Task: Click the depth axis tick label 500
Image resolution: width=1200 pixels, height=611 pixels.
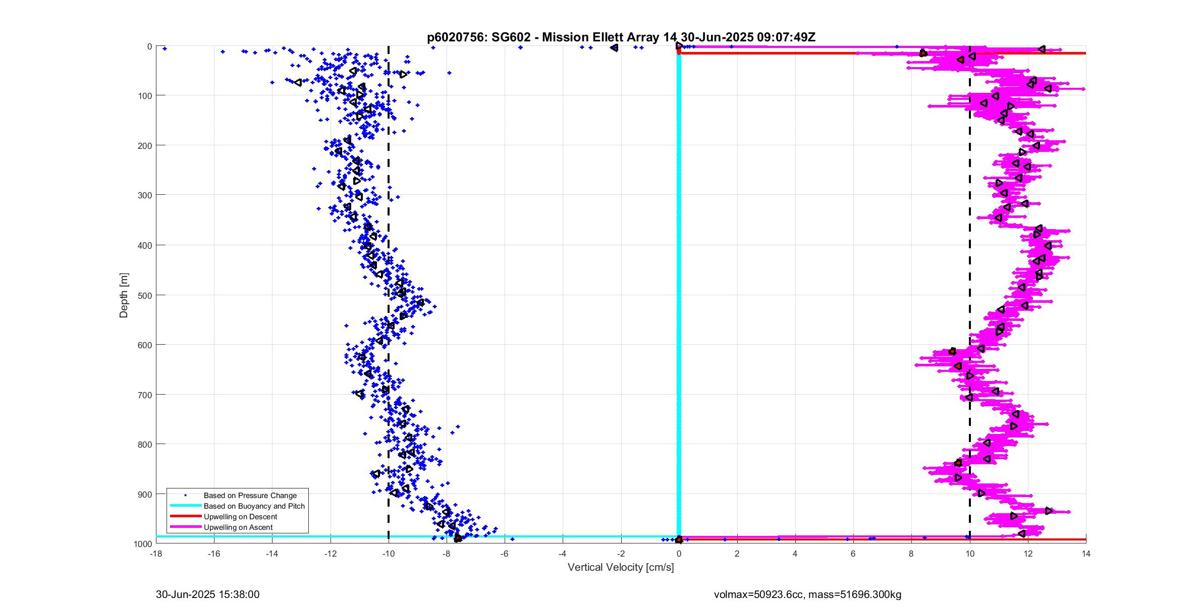Action: point(144,295)
